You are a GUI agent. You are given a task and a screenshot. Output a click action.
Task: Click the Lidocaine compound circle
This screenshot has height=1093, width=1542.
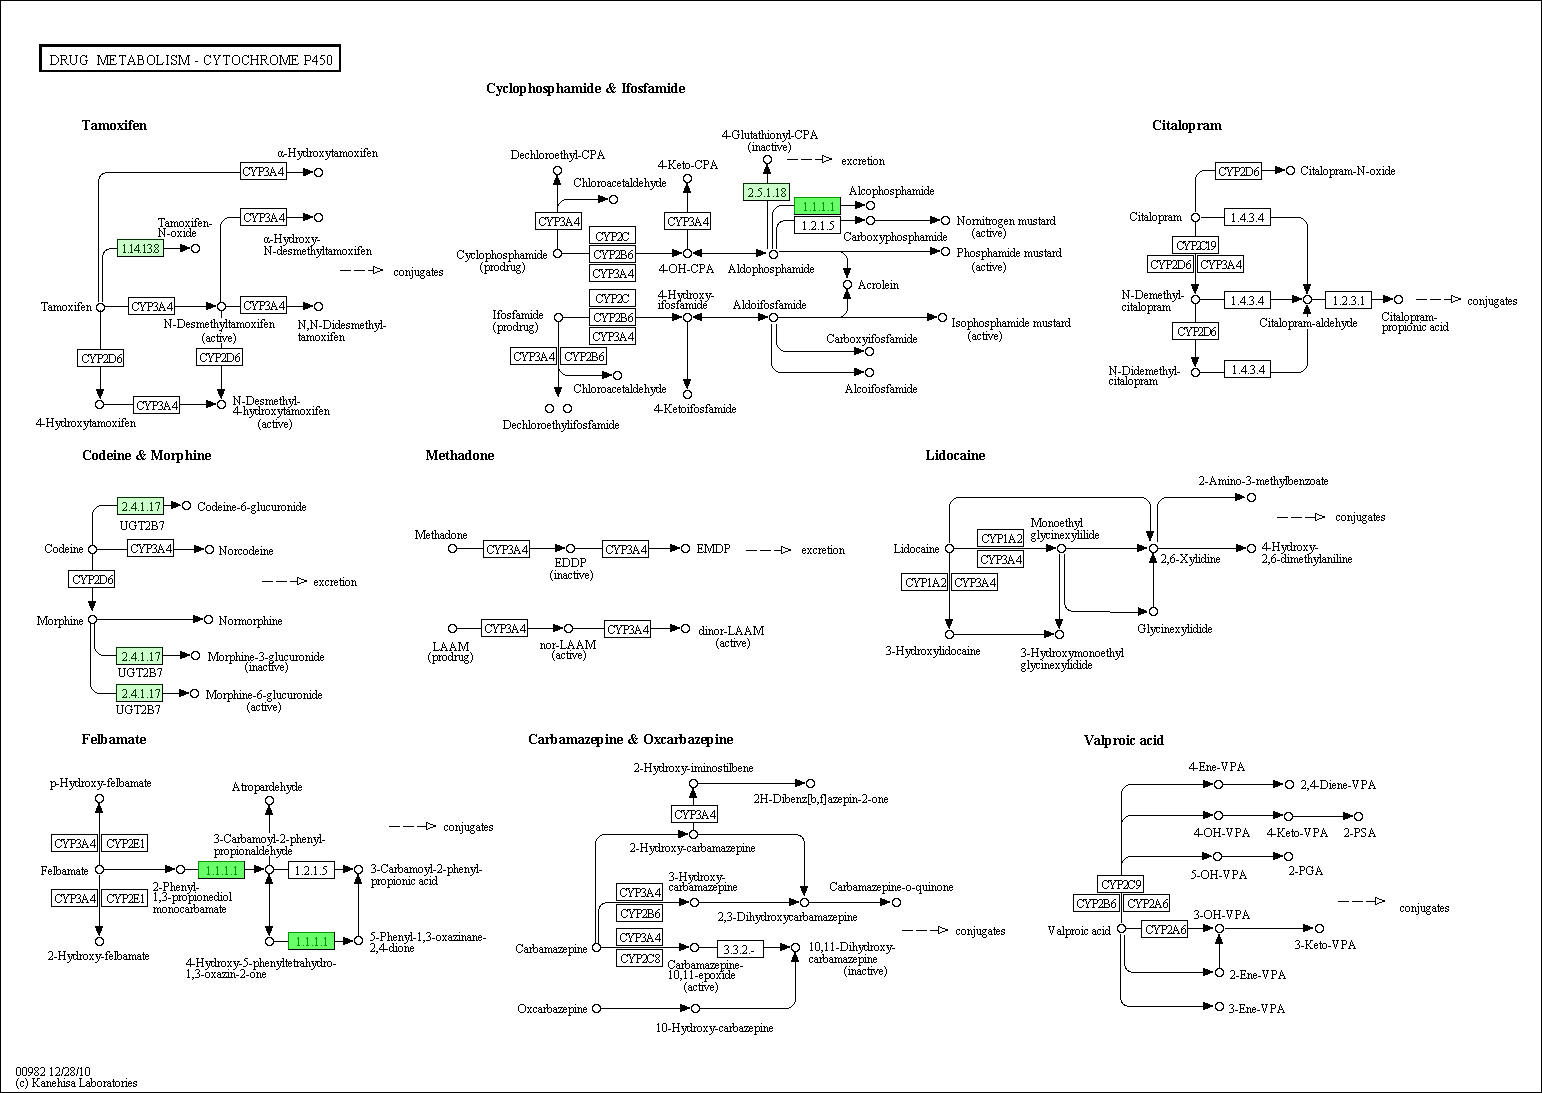(x=949, y=548)
